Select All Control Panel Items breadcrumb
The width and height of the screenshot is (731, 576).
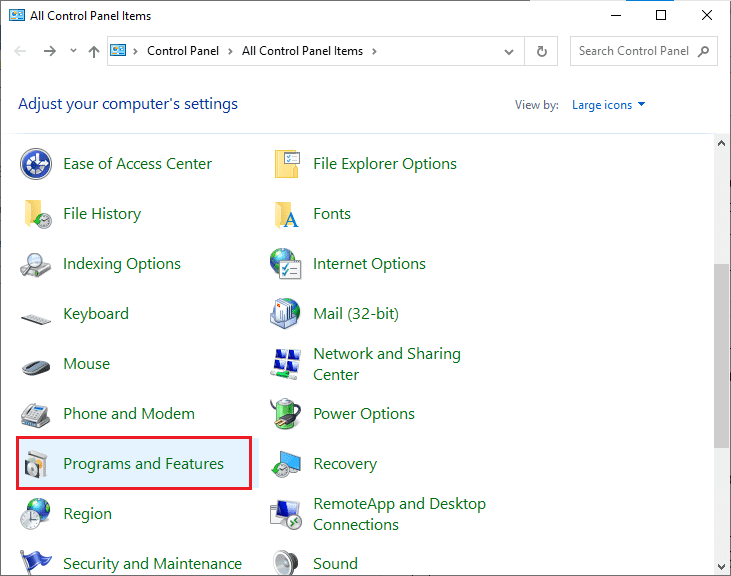click(302, 51)
